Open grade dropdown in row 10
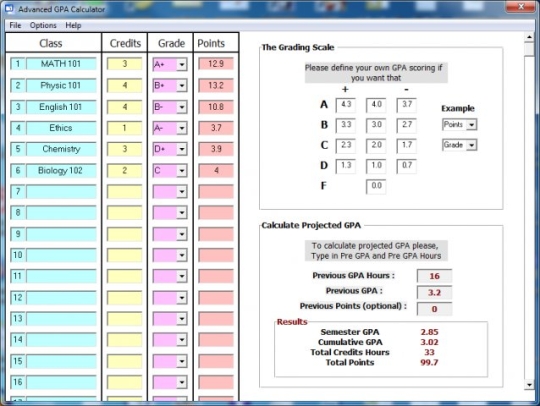 coord(181,256)
